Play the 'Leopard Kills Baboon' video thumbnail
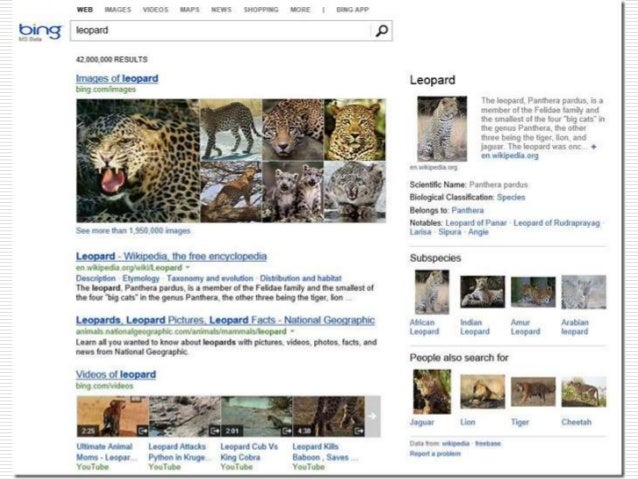The height and width of the screenshot is (479, 638). [329, 417]
